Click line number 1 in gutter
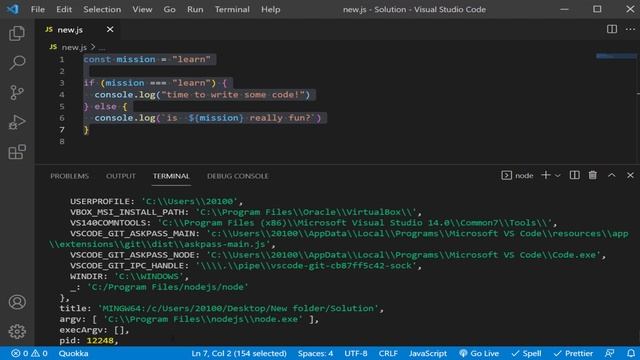 [62, 60]
